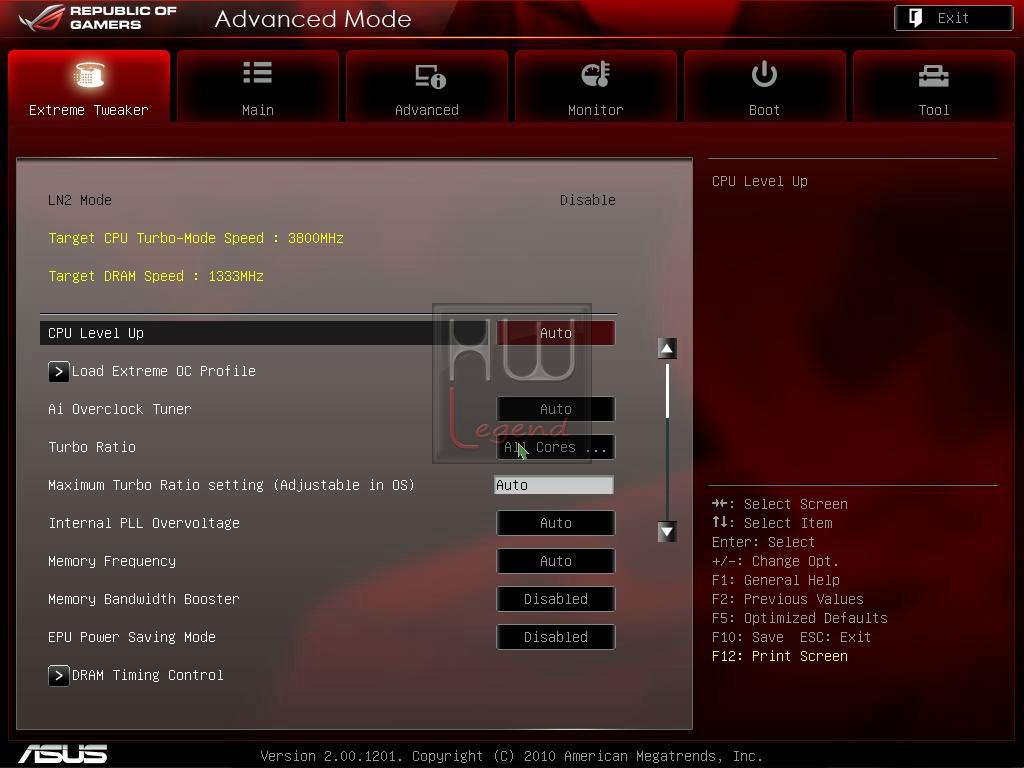1024x768 pixels.
Task: Click the scroll down arrow button
Action: 667,532
